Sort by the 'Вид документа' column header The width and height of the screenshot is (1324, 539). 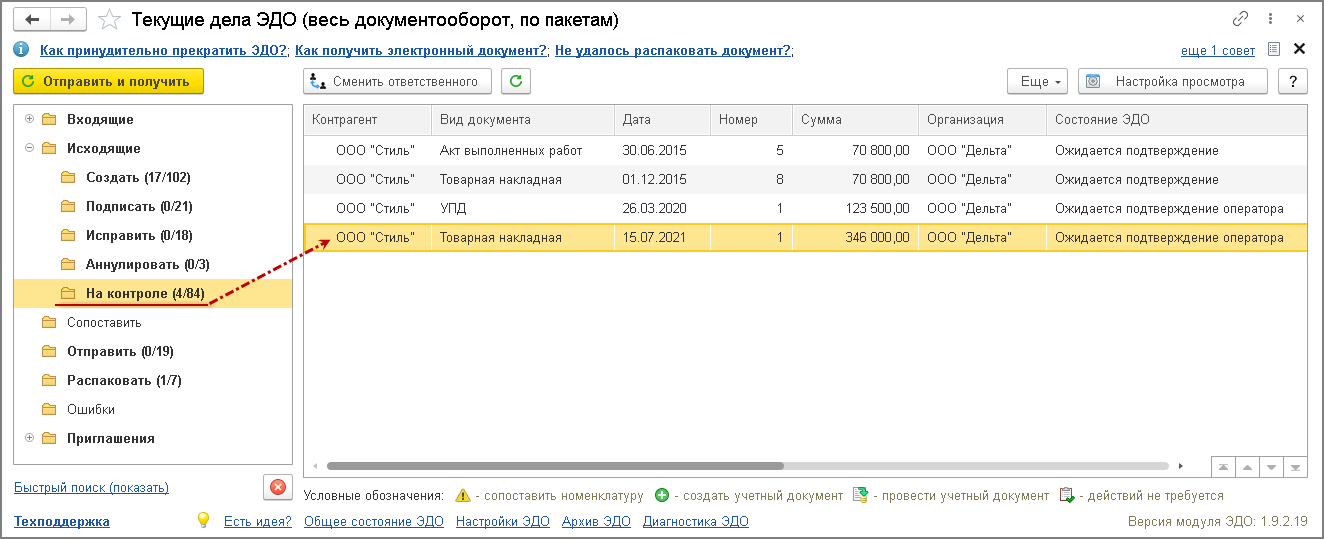point(523,120)
